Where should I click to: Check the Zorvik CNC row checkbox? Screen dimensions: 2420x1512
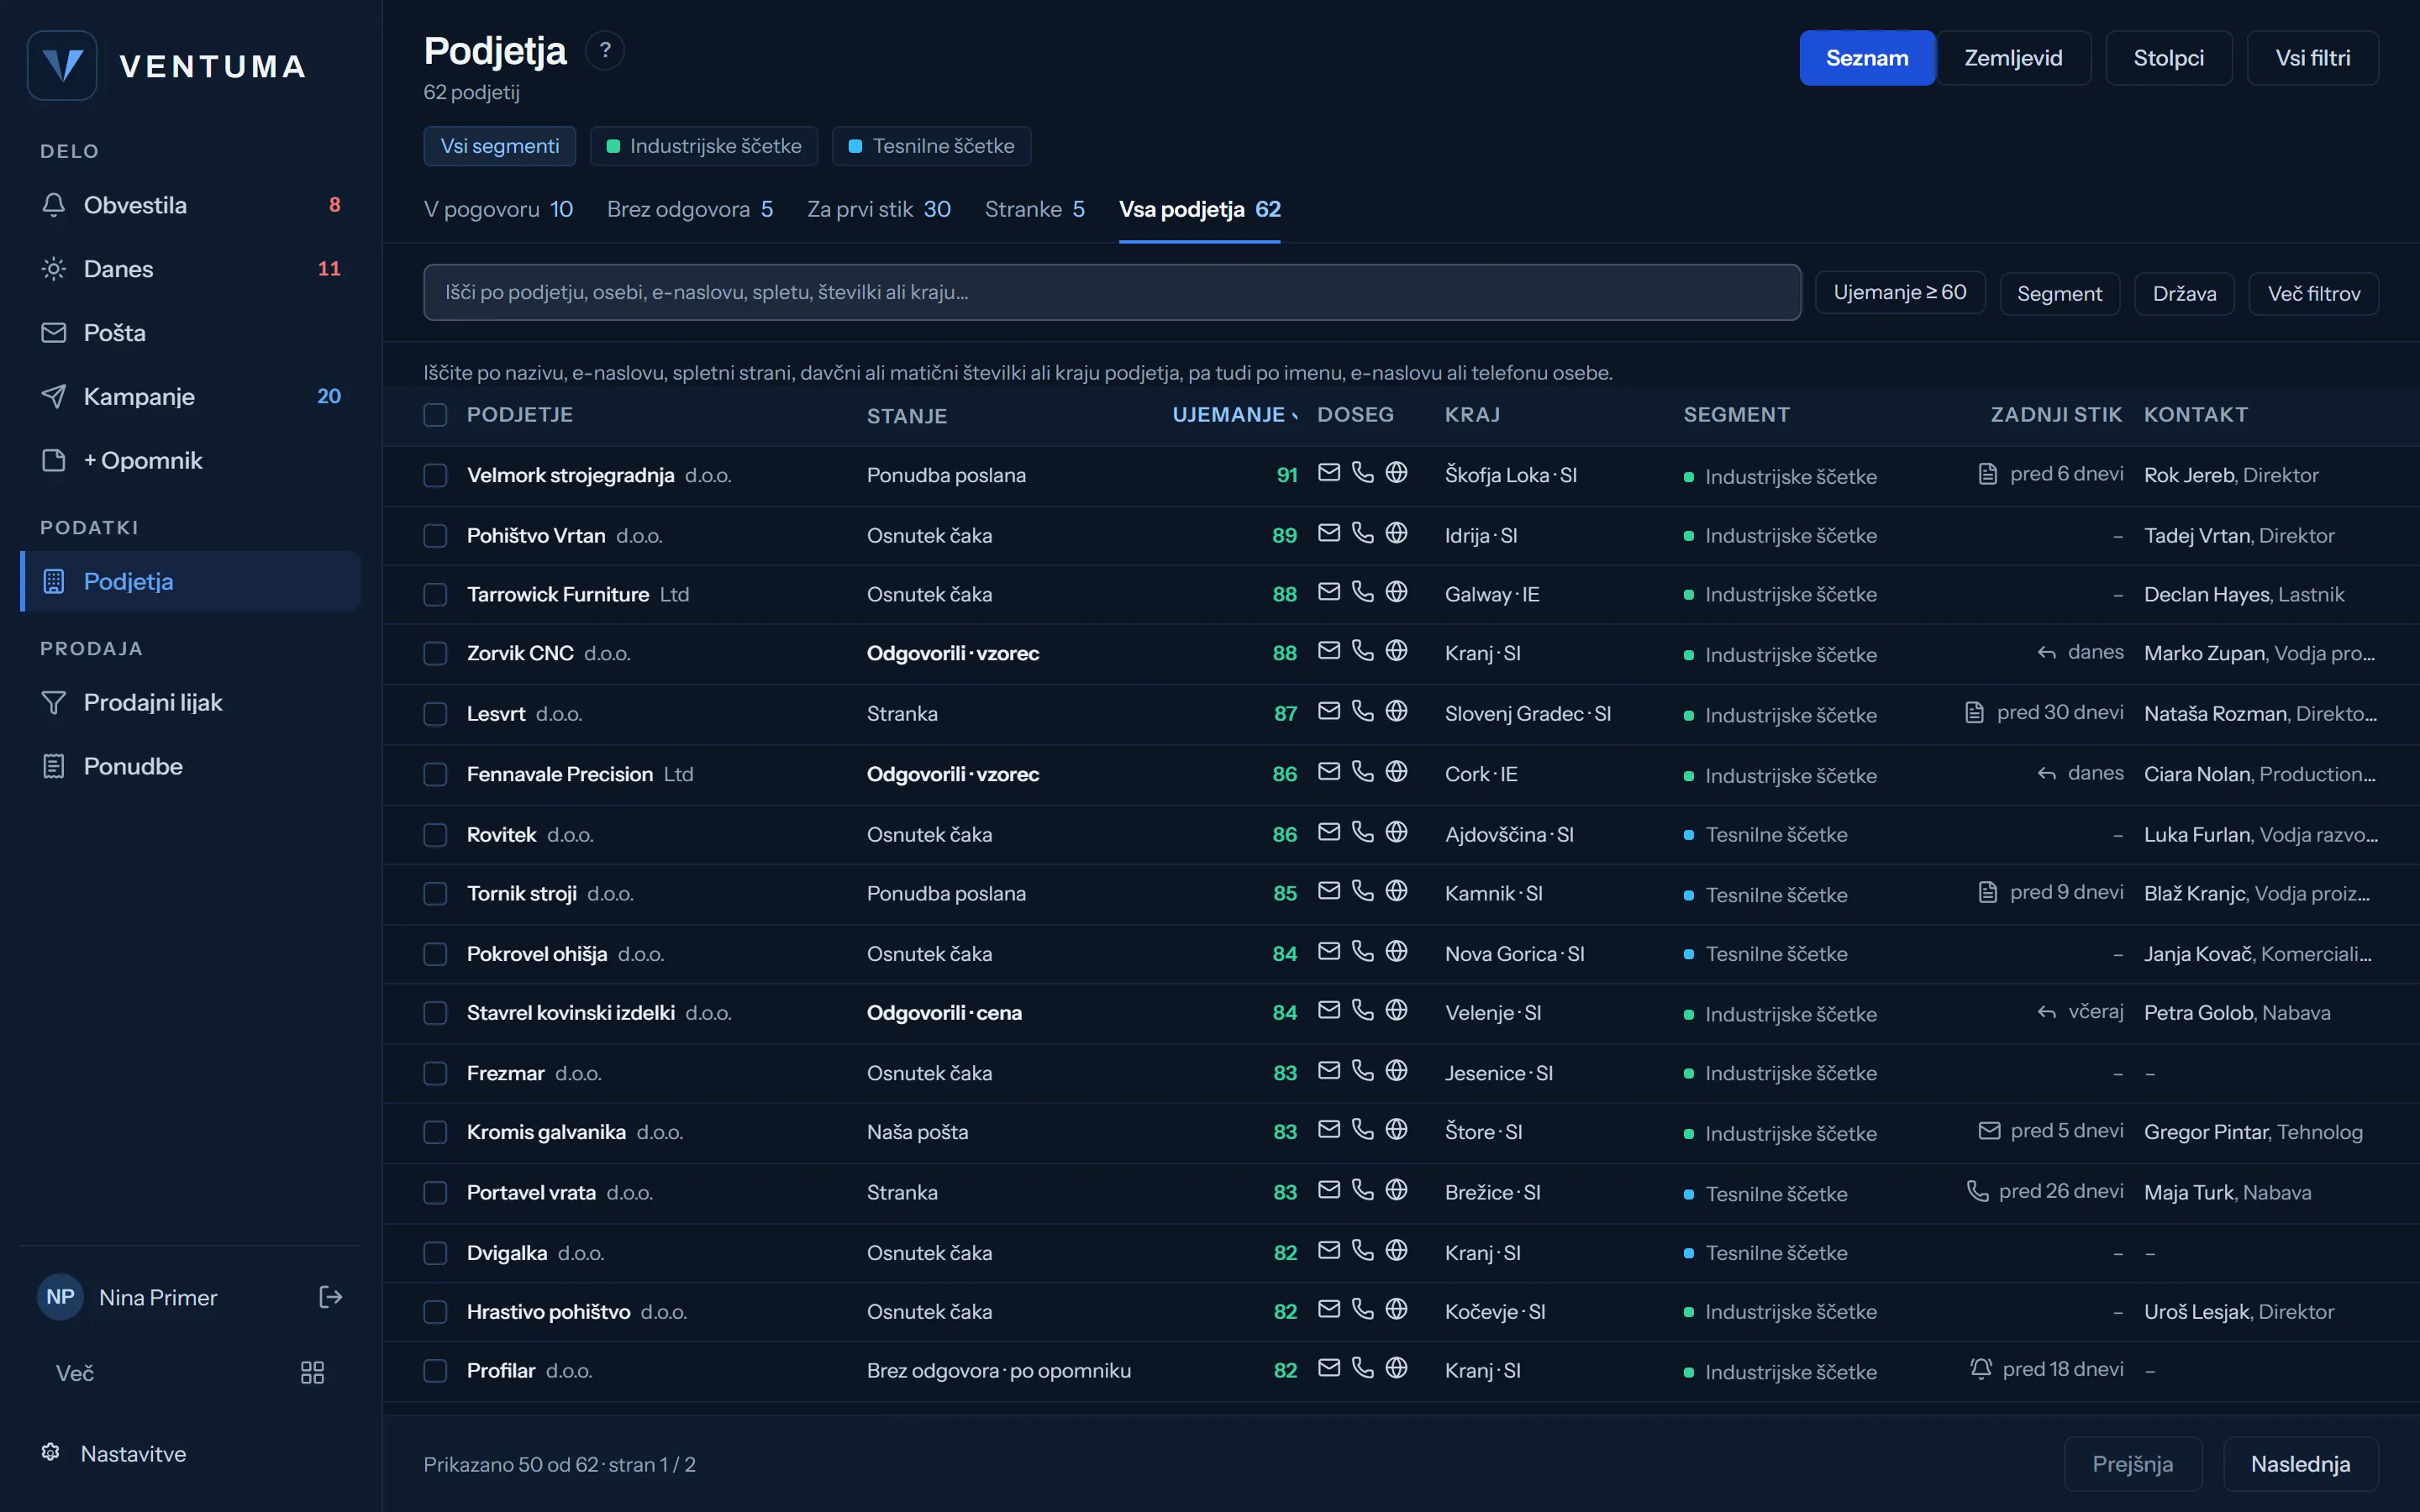[x=435, y=654]
